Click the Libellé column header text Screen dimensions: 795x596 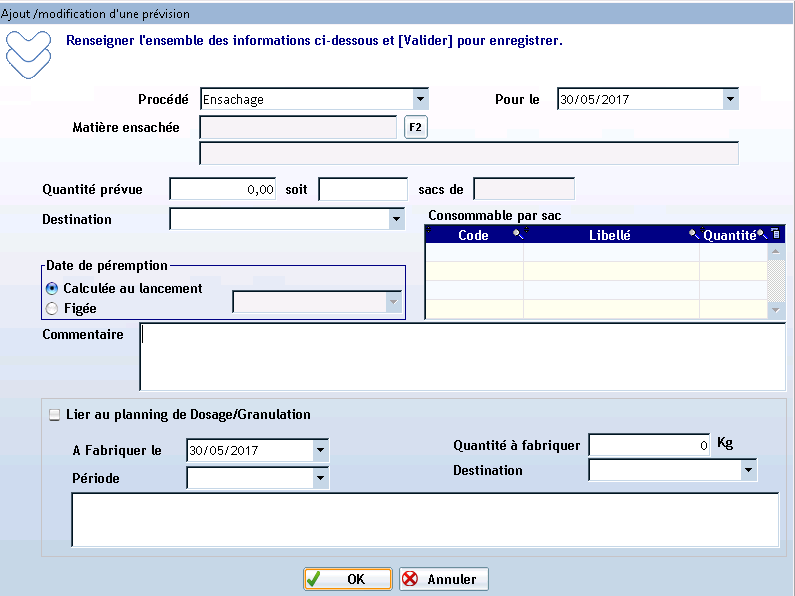point(609,235)
